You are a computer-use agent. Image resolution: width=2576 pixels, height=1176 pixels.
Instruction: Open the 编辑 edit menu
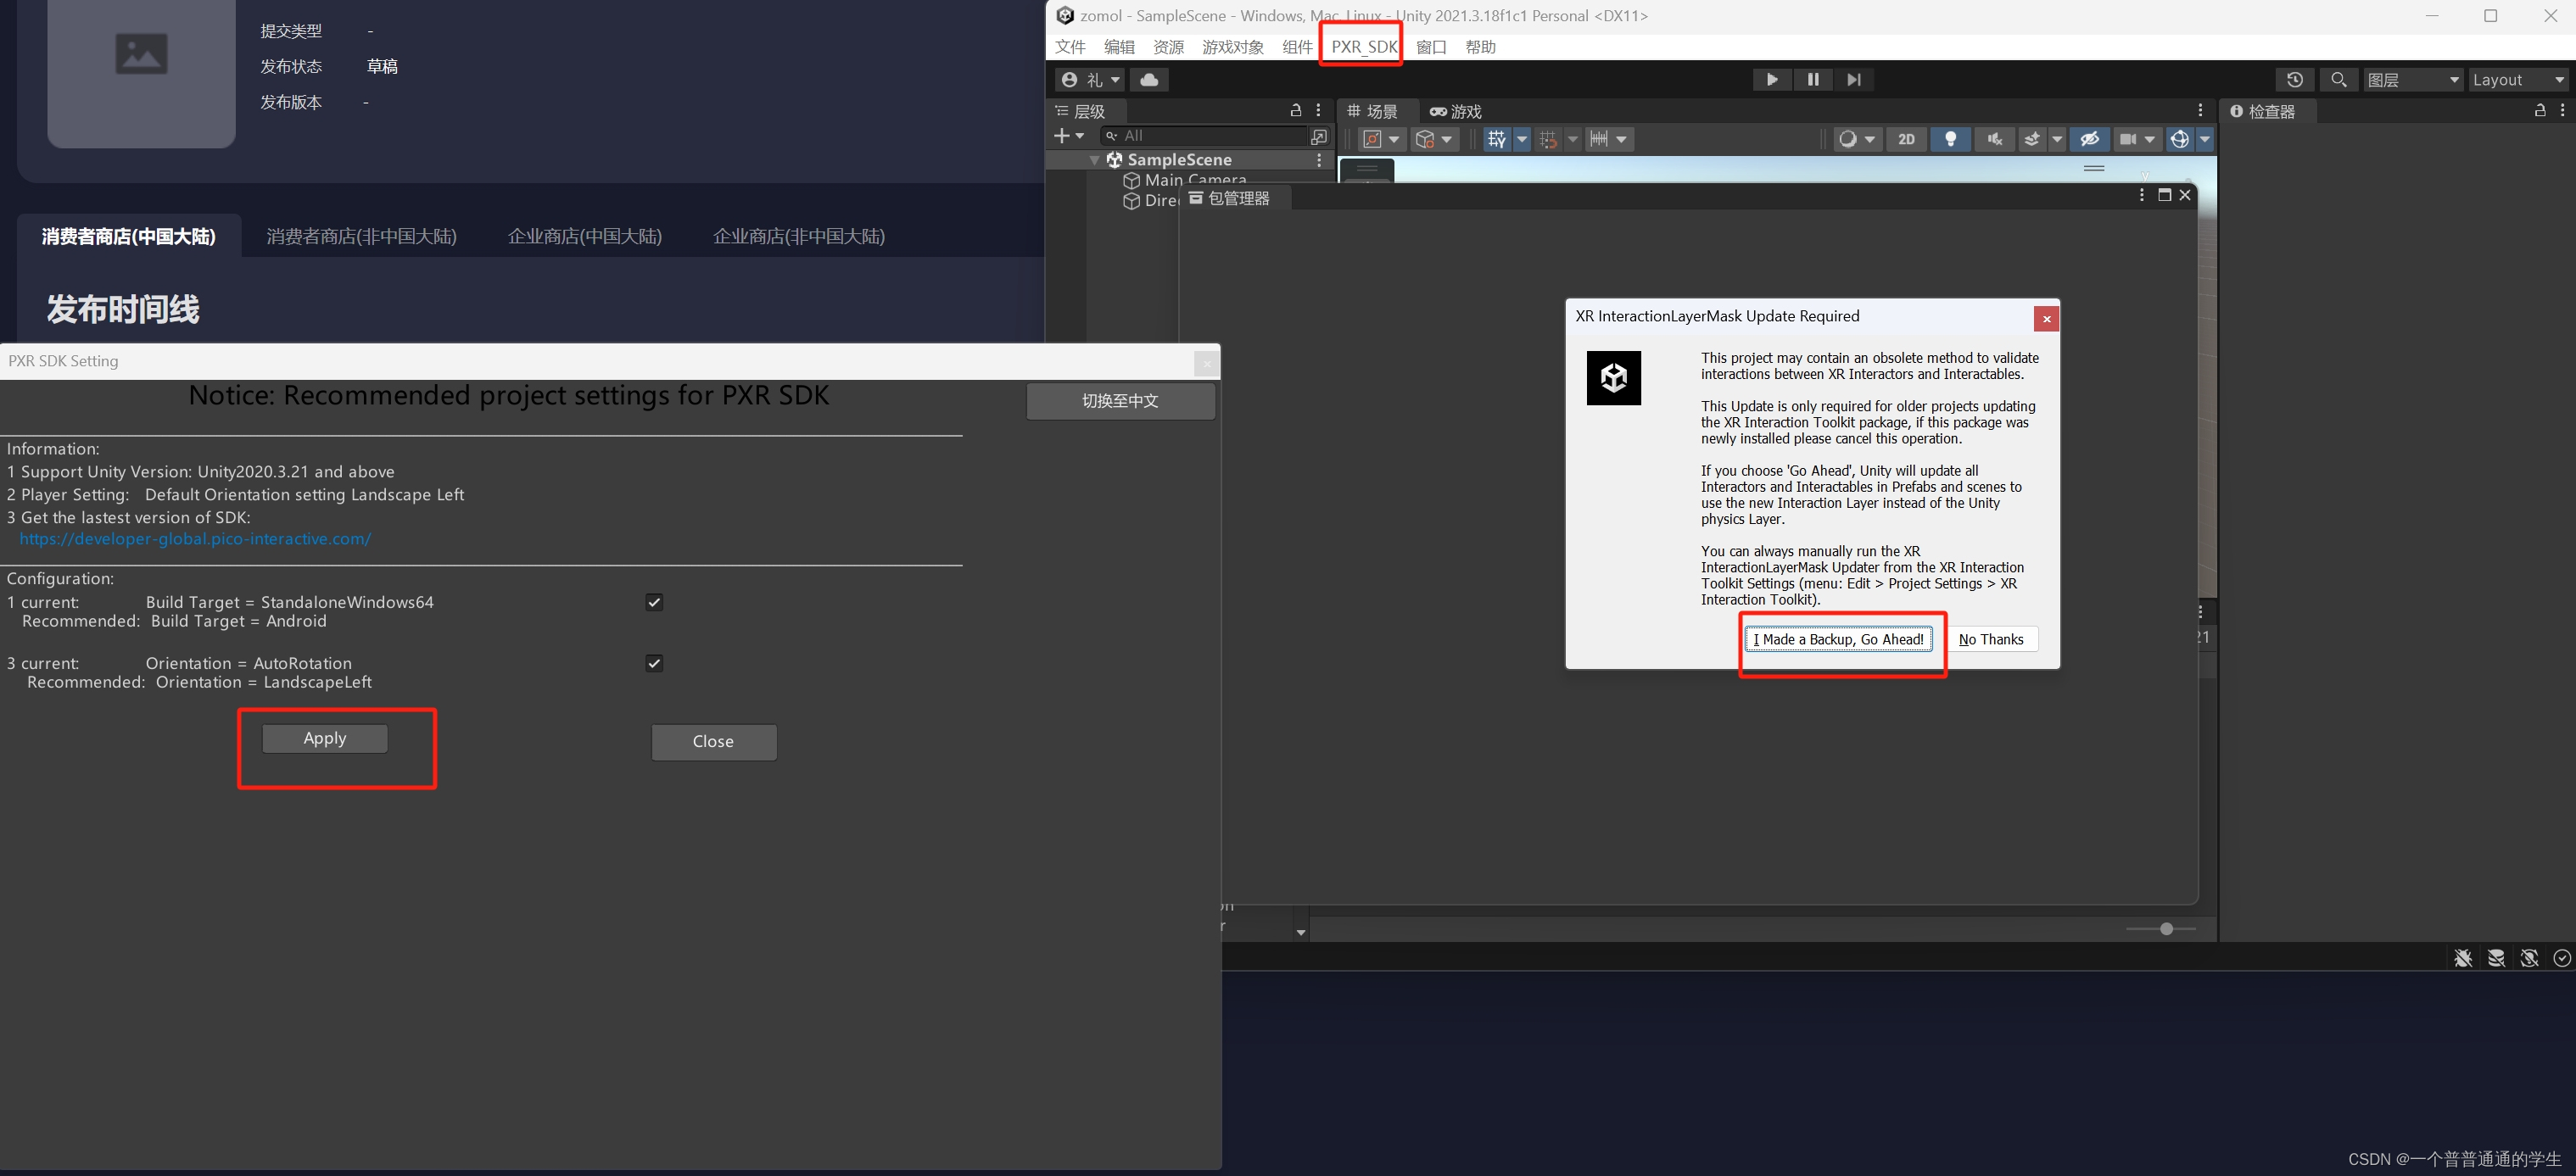tap(1119, 47)
